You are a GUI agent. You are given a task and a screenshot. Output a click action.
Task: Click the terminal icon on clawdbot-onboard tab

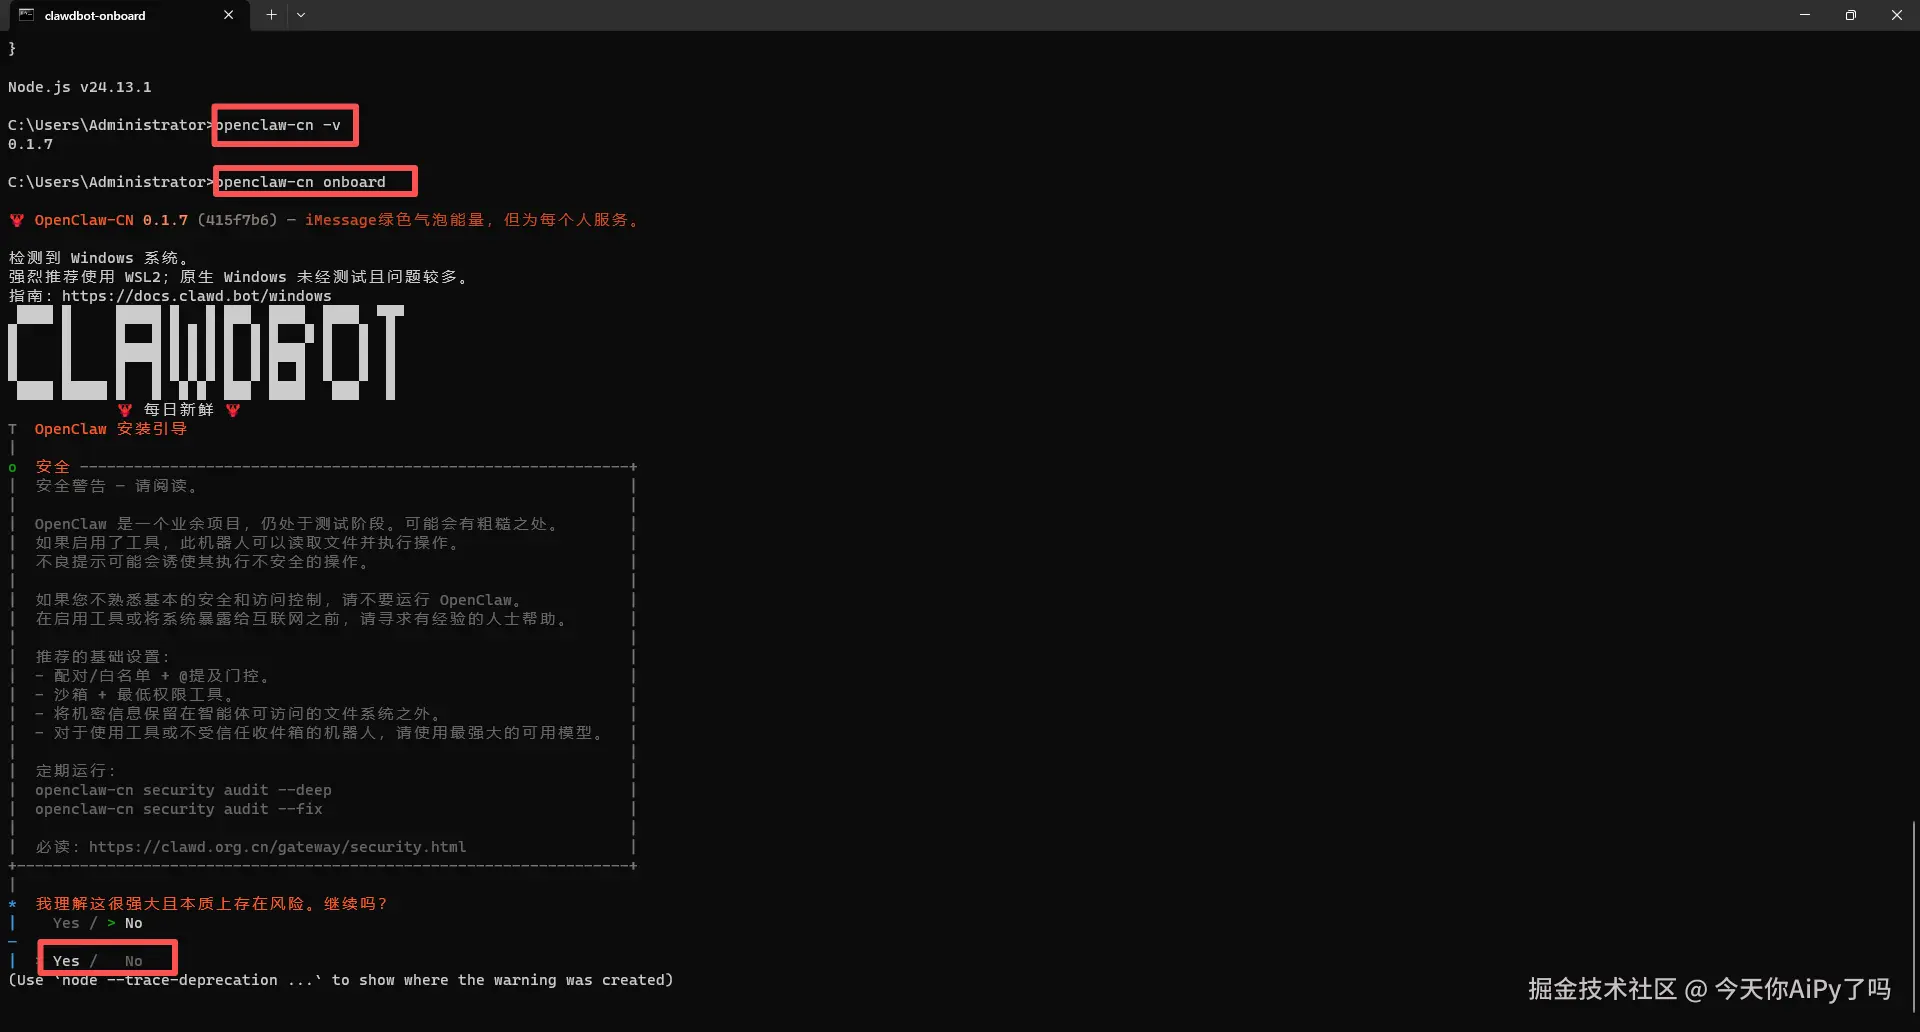click(26, 15)
